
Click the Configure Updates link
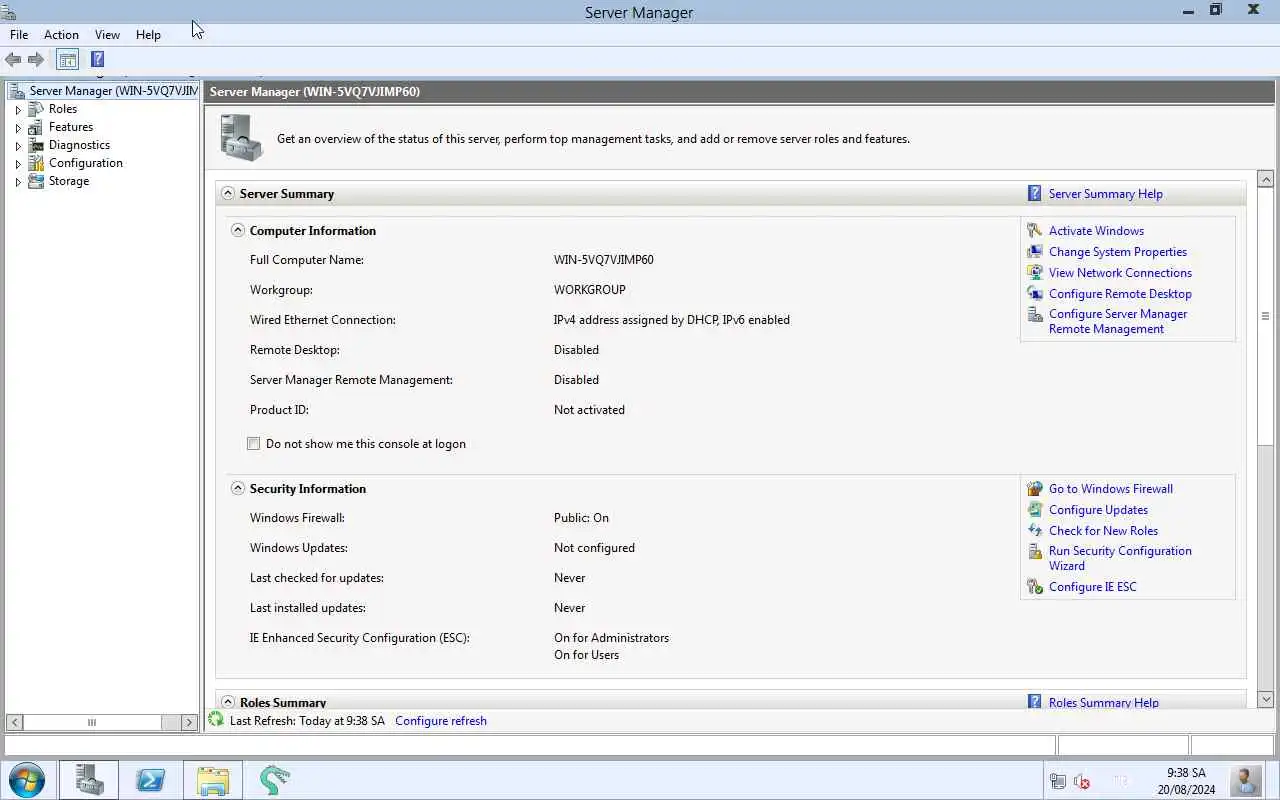click(x=1098, y=510)
